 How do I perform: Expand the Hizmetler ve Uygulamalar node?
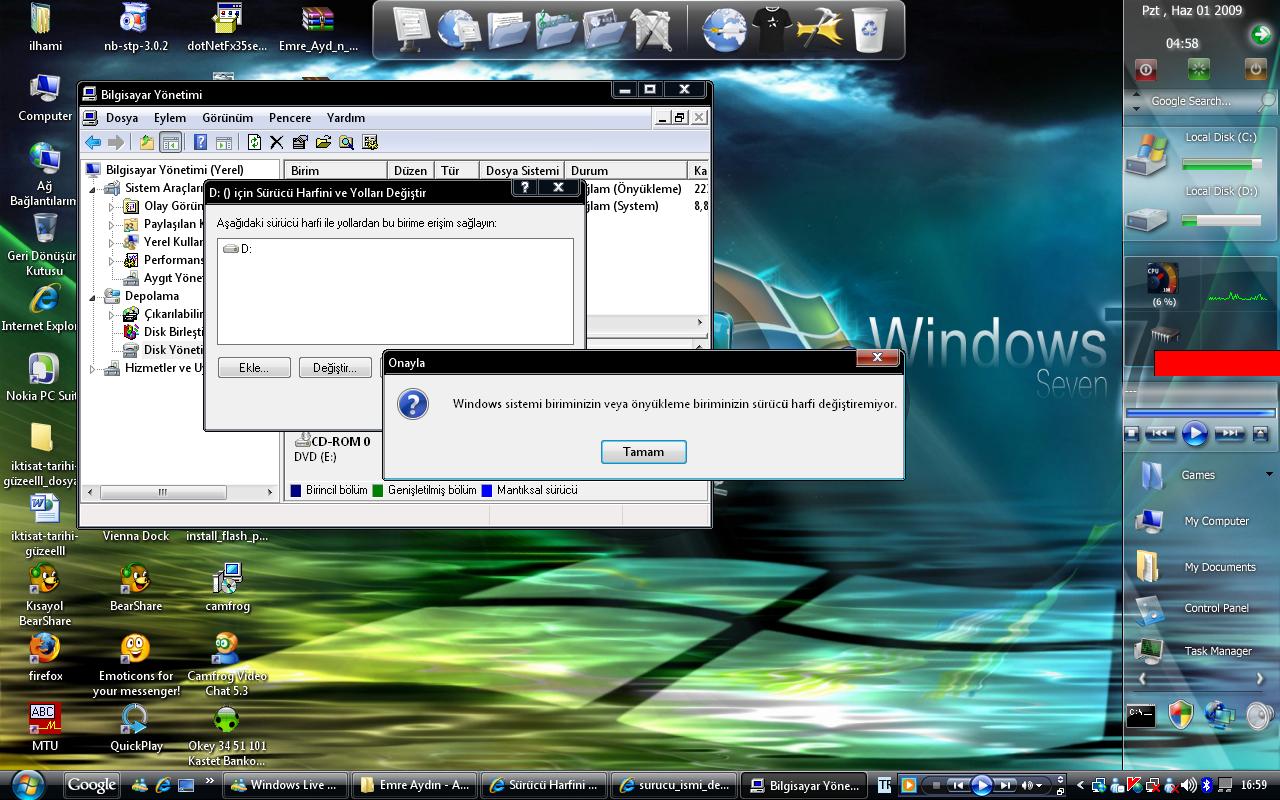pos(93,368)
